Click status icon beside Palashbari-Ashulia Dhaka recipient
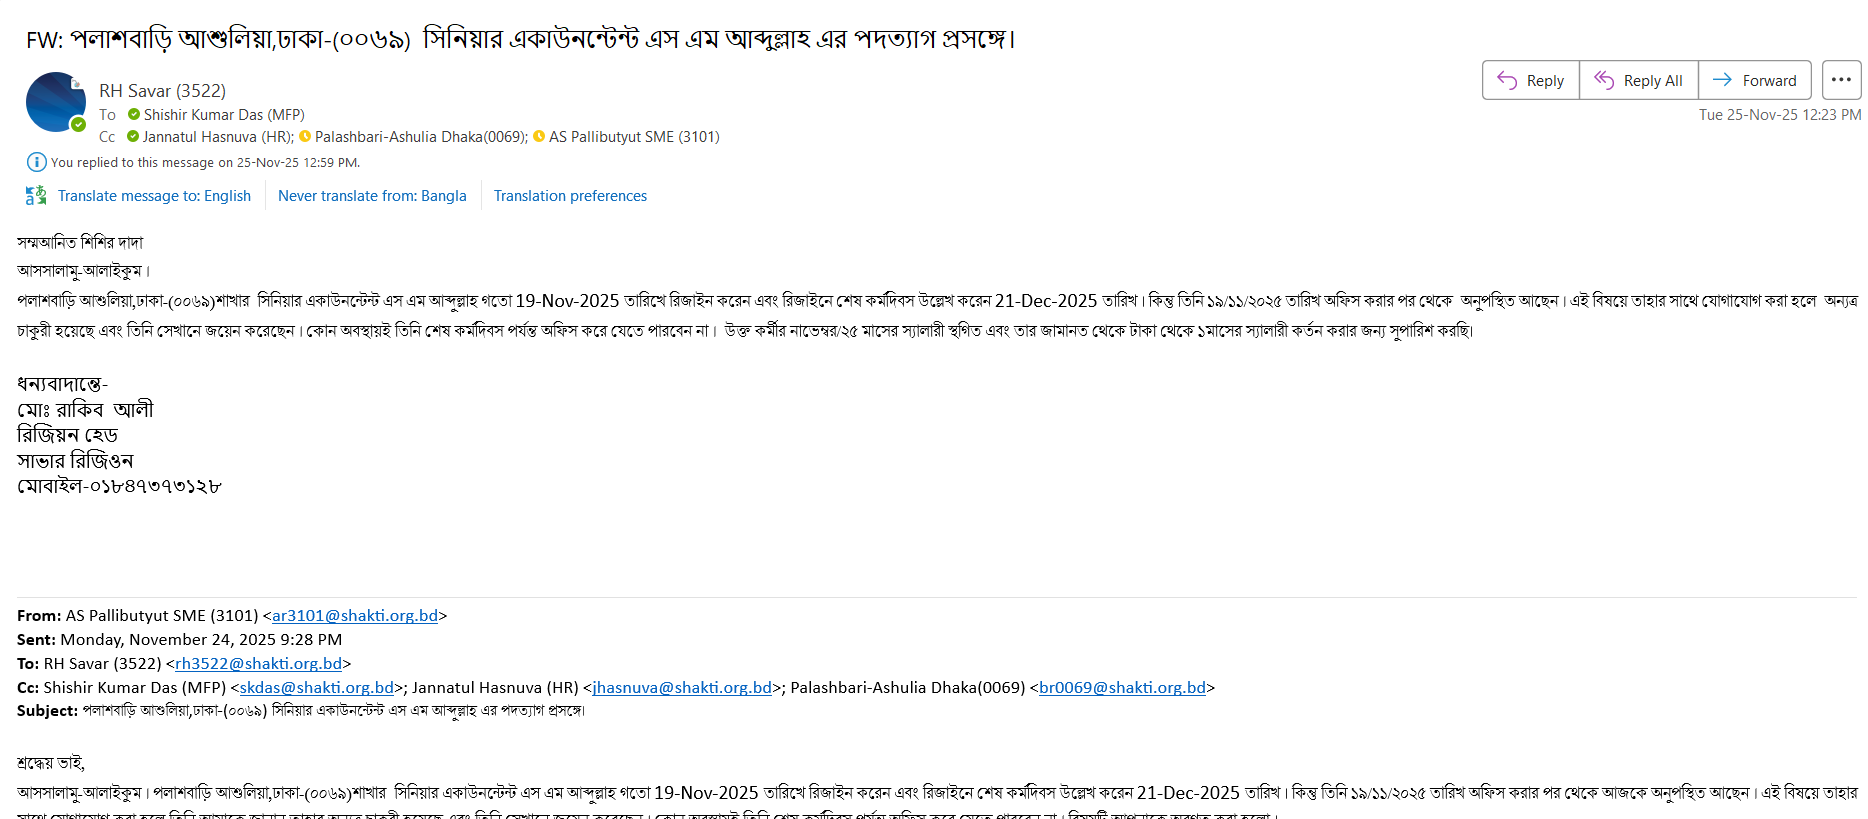 (x=305, y=137)
